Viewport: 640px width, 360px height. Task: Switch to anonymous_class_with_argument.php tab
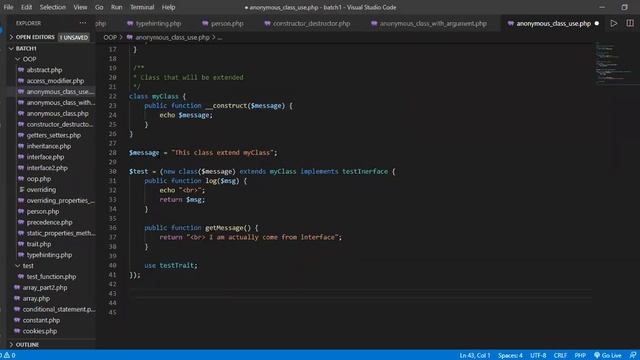click(429, 24)
